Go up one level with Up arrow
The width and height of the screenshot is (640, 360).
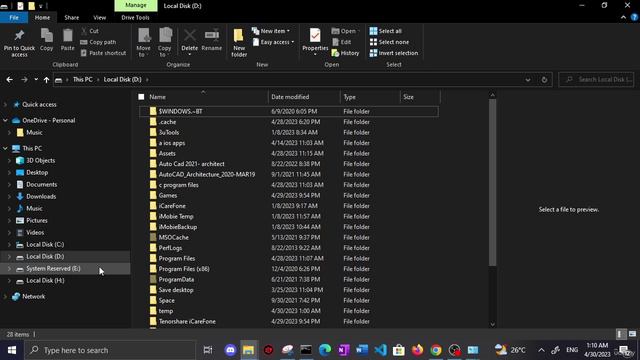47,80
